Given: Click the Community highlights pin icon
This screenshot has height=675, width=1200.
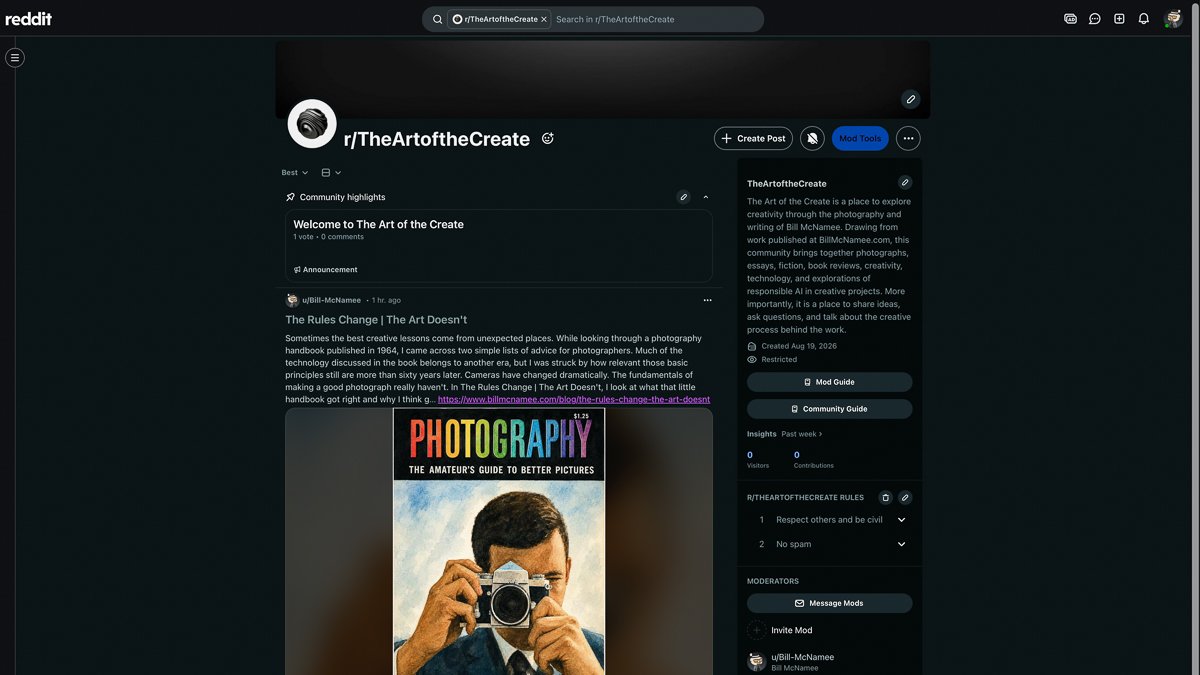Looking at the screenshot, I should (x=290, y=197).
